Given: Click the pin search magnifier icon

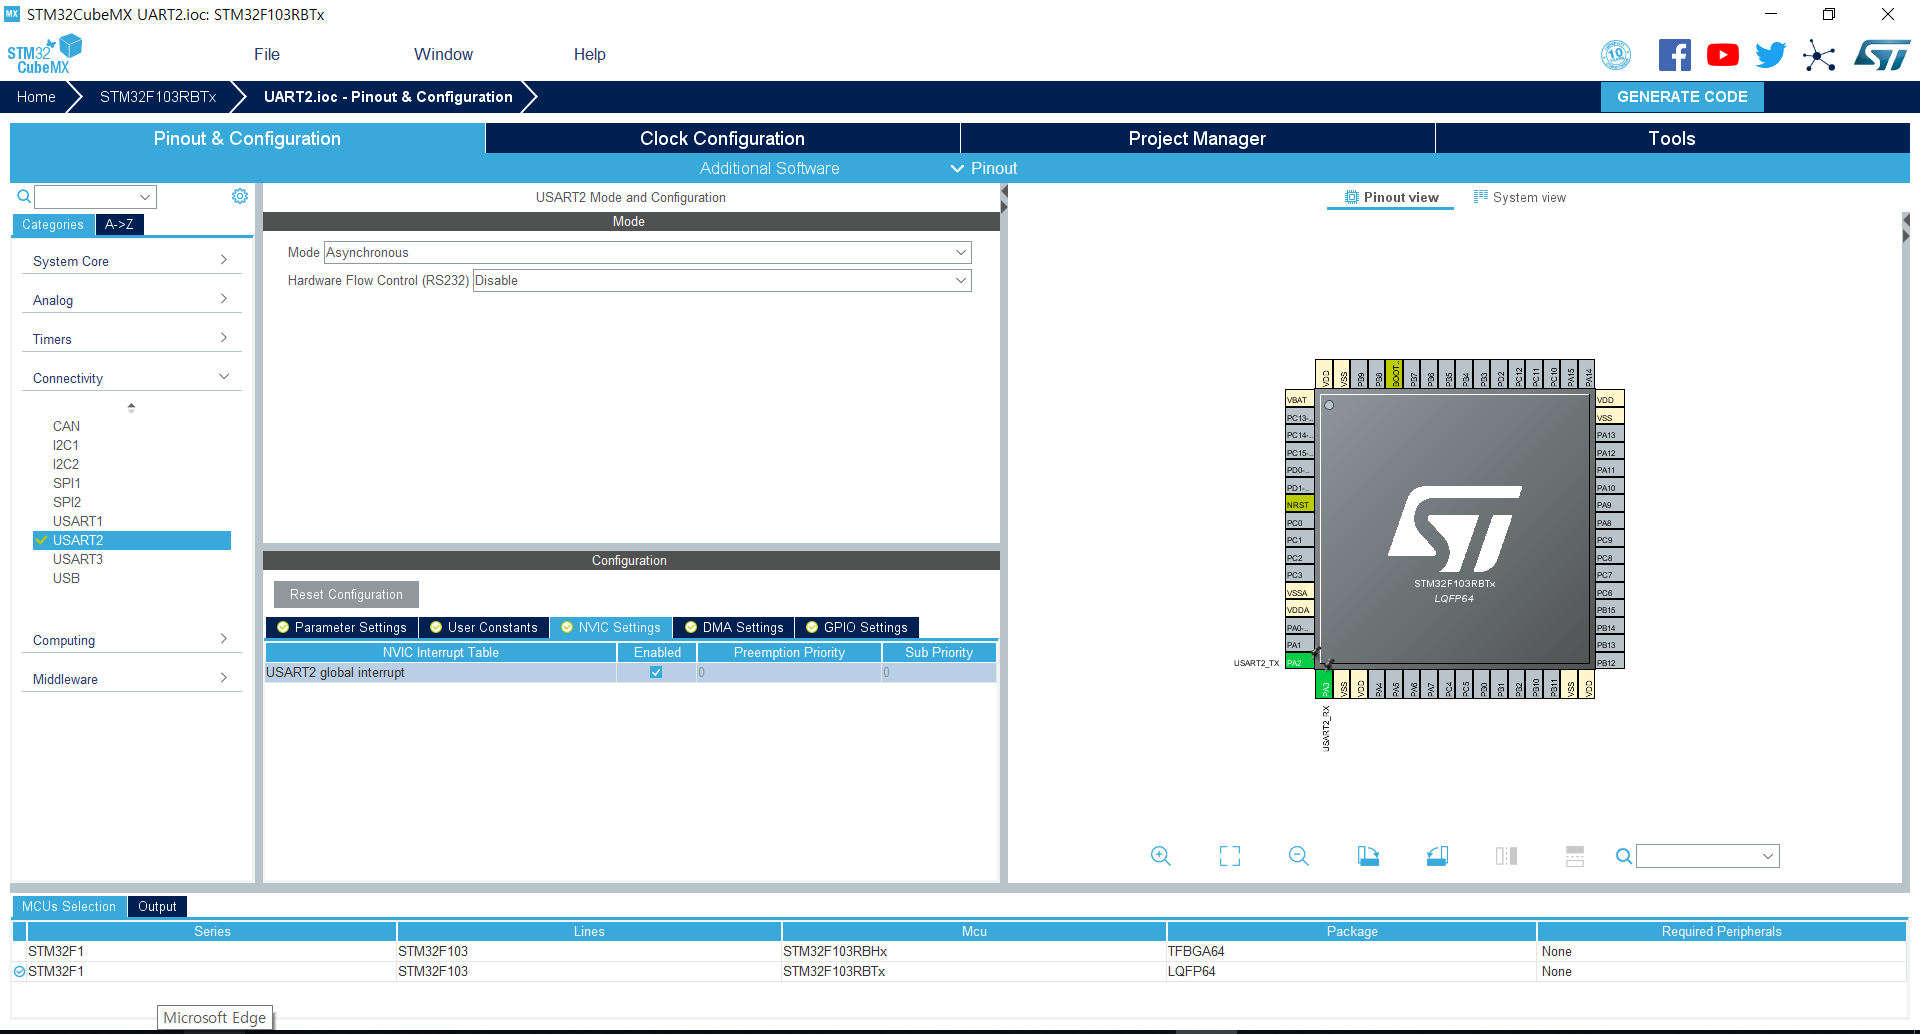Looking at the screenshot, I should [x=1624, y=856].
